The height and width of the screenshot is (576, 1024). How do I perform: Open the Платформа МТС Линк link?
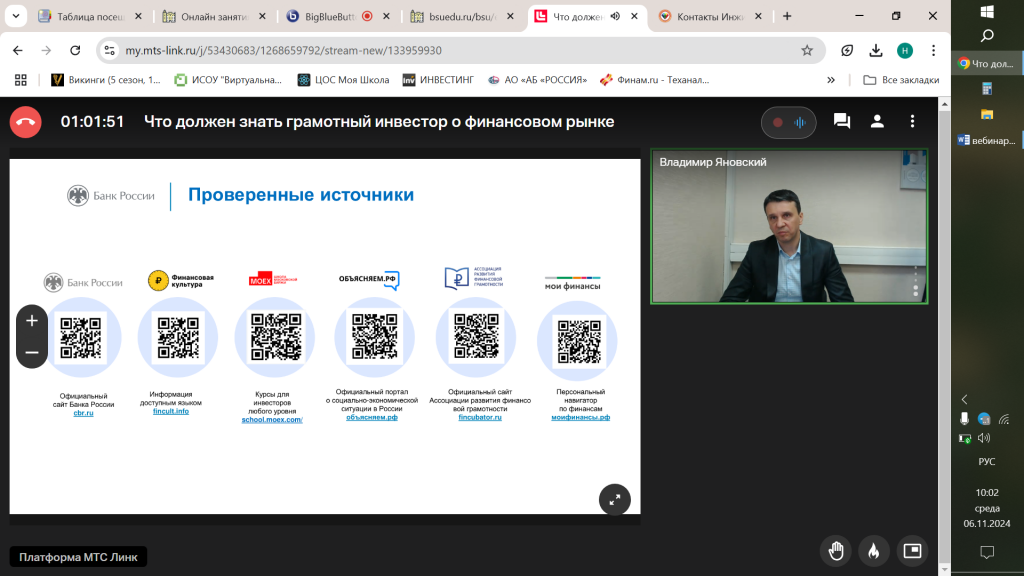[x=78, y=557]
